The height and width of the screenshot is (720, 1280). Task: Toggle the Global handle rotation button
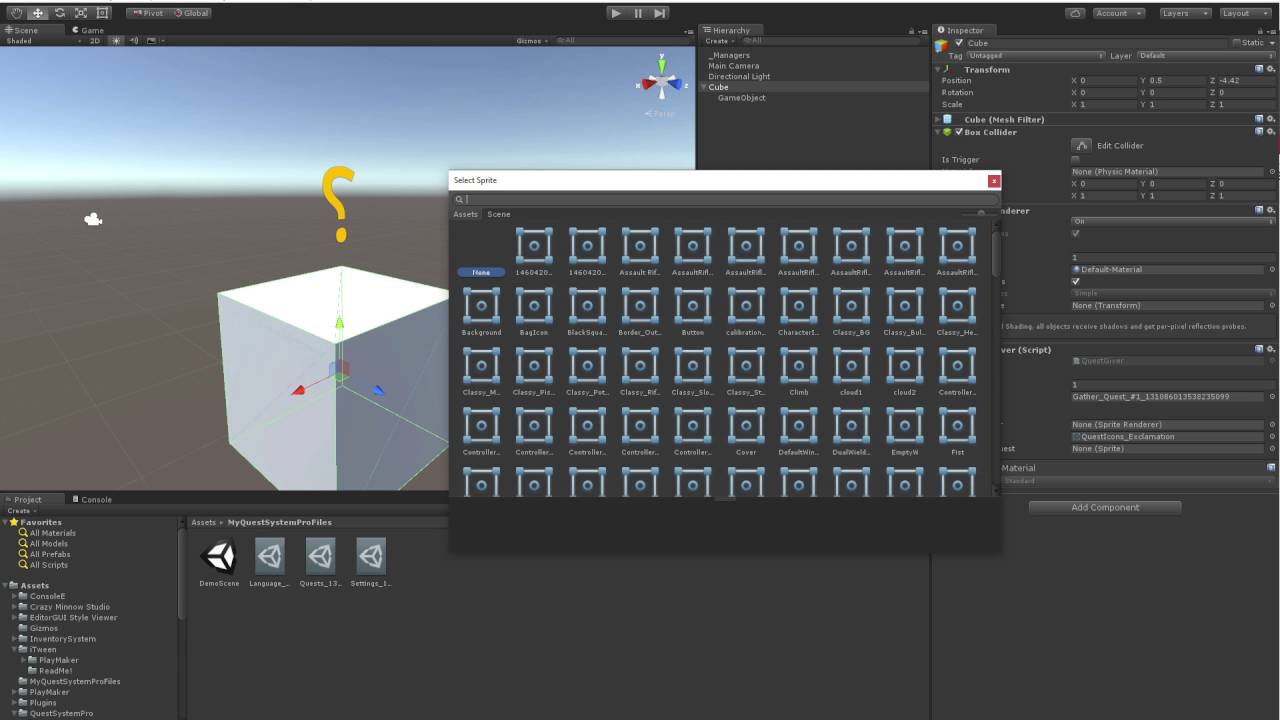tap(191, 13)
